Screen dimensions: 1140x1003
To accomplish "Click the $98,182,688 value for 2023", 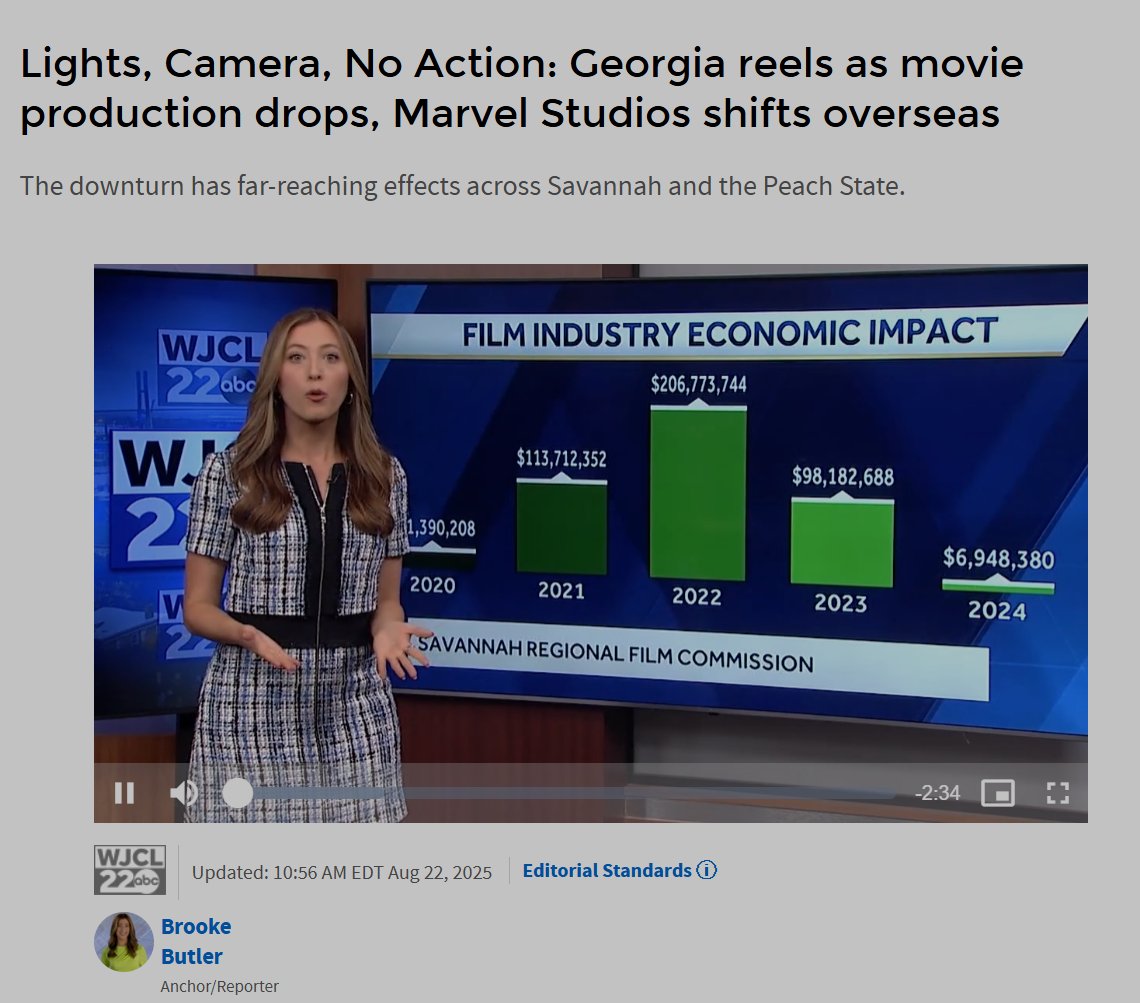I will click(843, 477).
